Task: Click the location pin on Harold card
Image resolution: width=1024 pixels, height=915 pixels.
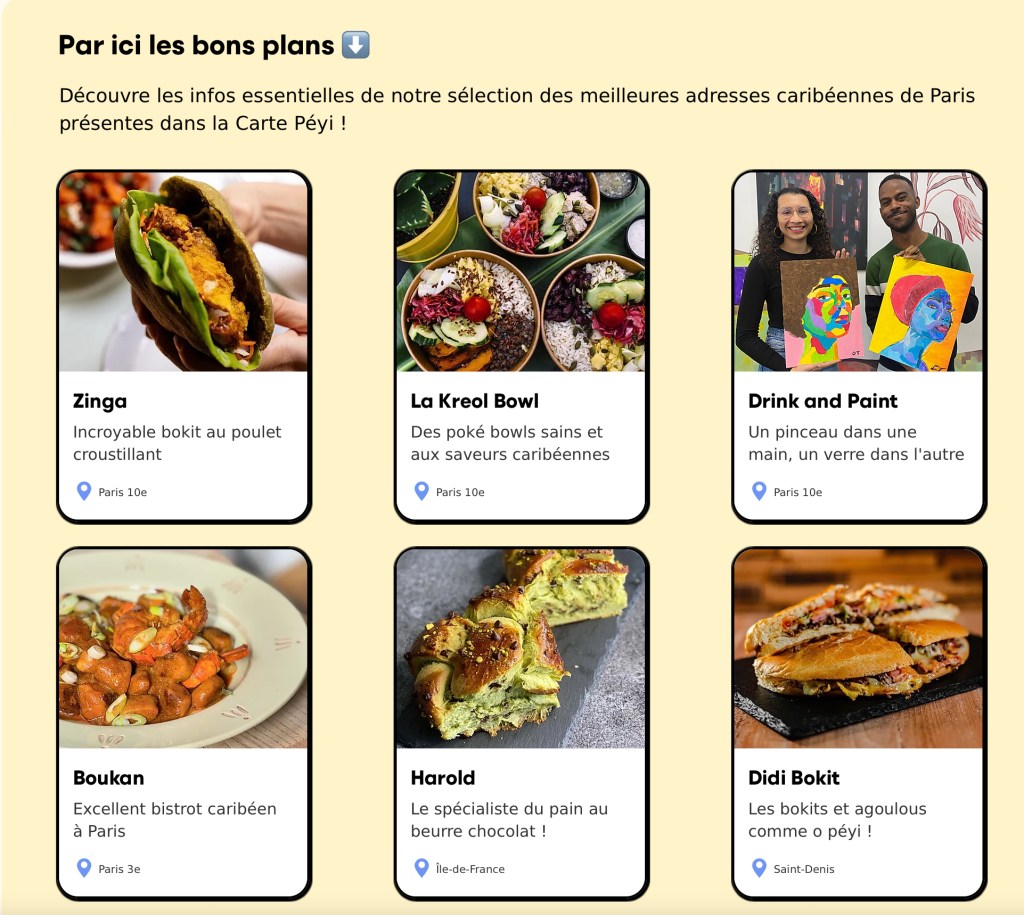Action: [422, 868]
